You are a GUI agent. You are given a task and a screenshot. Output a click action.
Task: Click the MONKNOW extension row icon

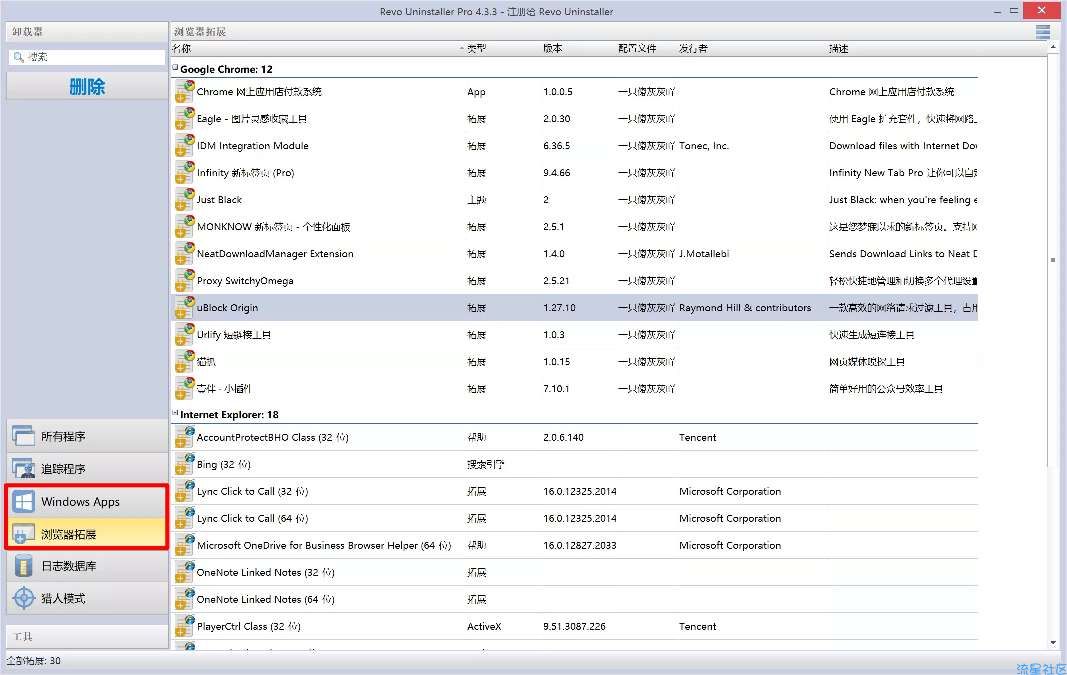[184, 227]
